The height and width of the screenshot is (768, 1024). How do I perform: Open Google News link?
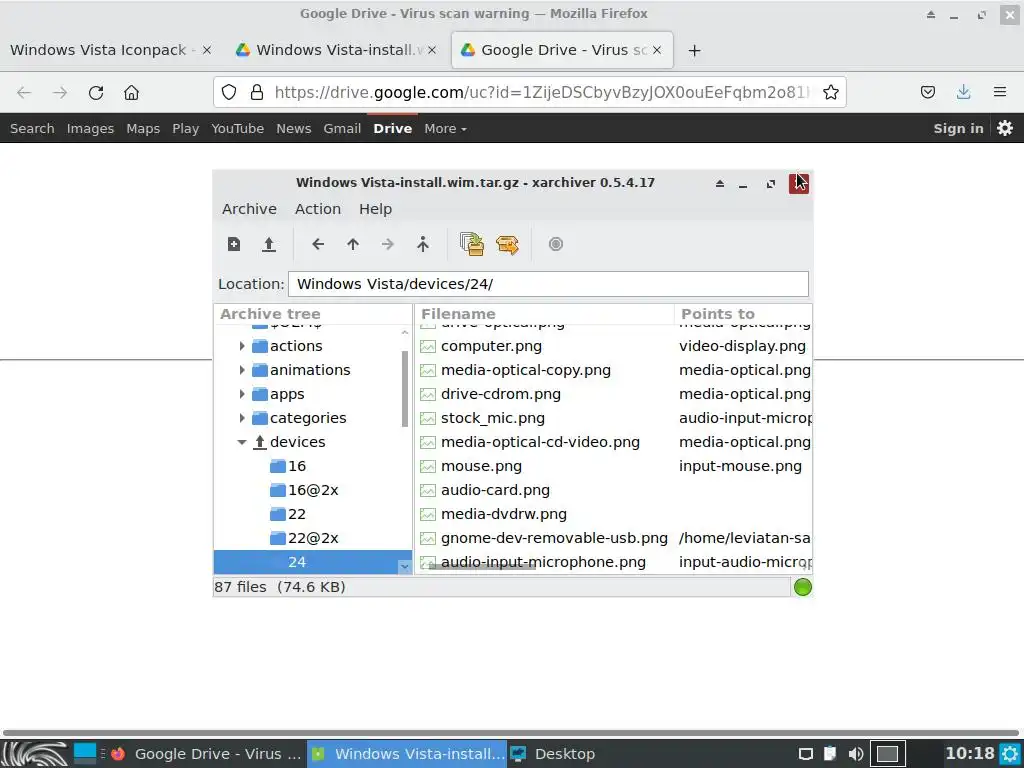(x=294, y=129)
